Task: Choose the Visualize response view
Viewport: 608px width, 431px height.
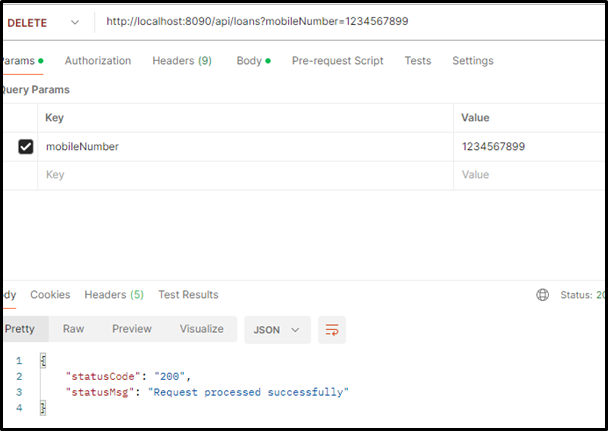Action: coord(201,329)
